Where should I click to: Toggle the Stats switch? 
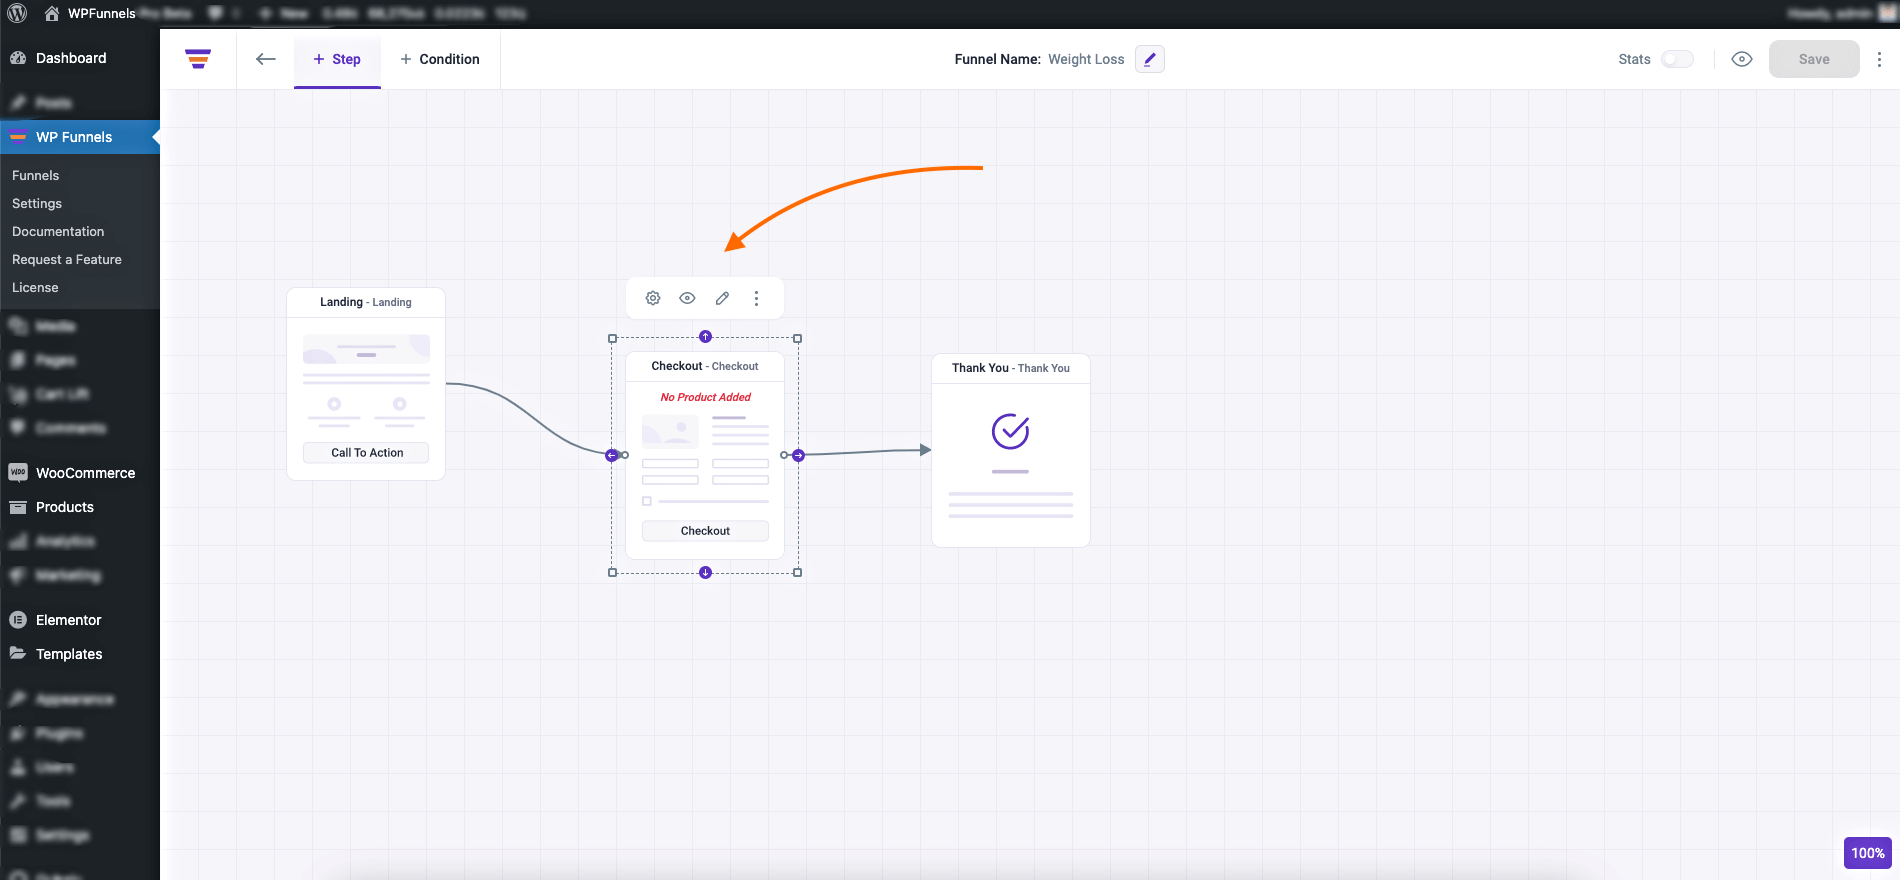pos(1677,59)
